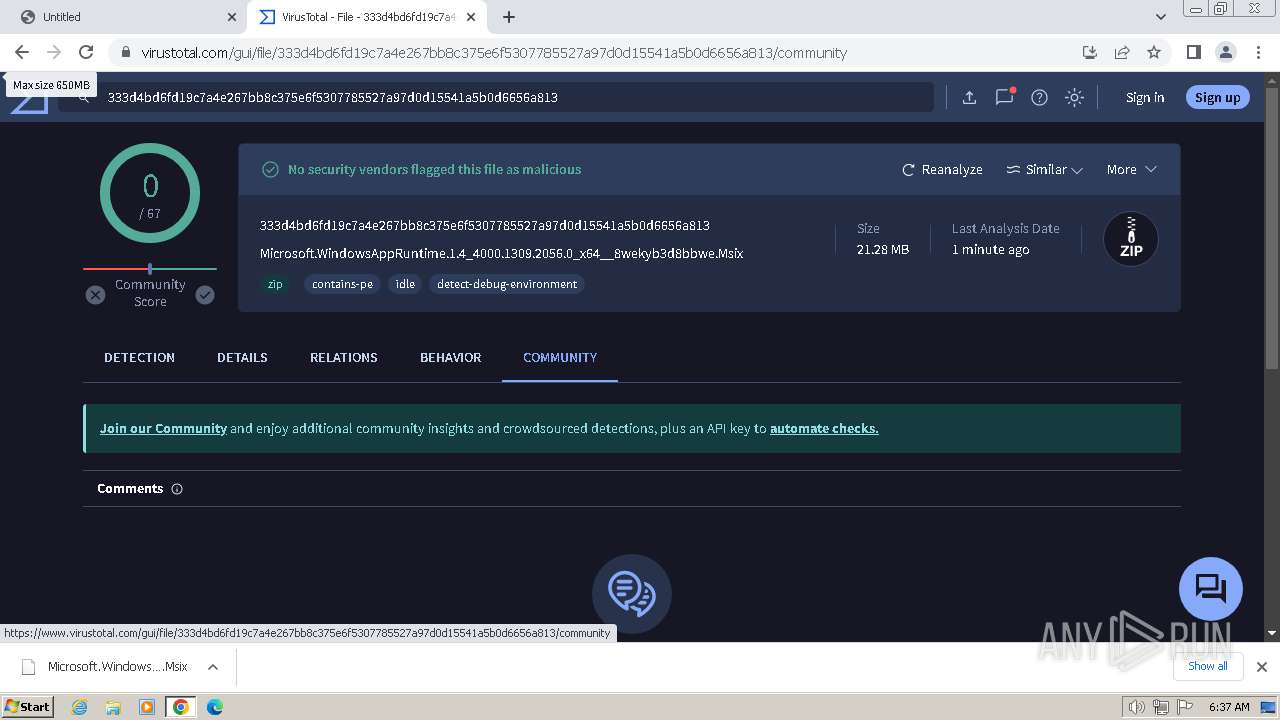Click the search magnifier icon
The height and width of the screenshot is (720, 1280).
[x=84, y=97]
